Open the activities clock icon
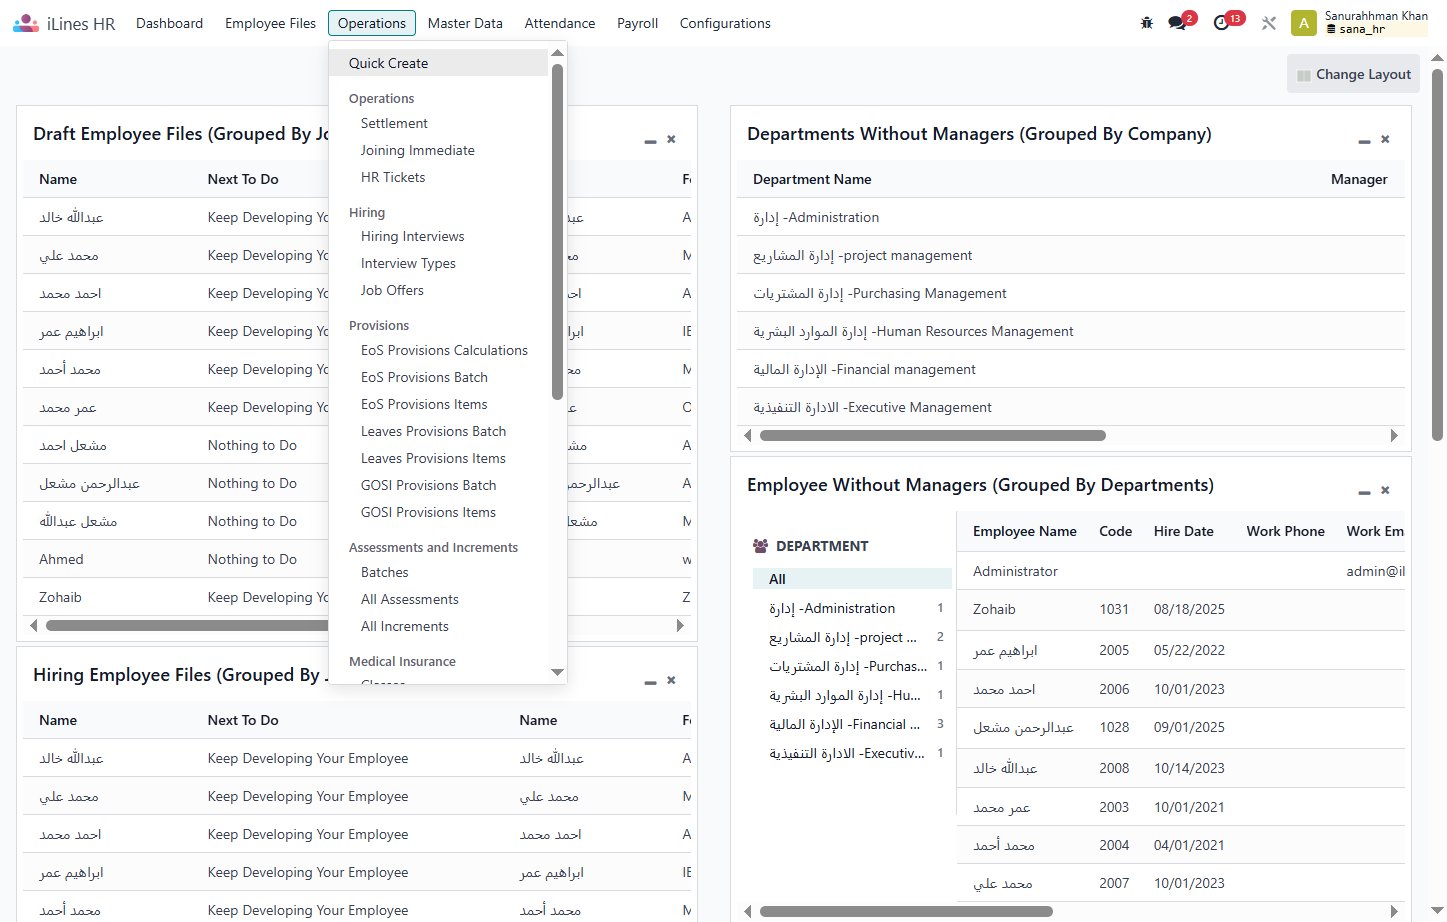Image resolution: width=1447 pixels, height=922 pixels. point(1221,23)
